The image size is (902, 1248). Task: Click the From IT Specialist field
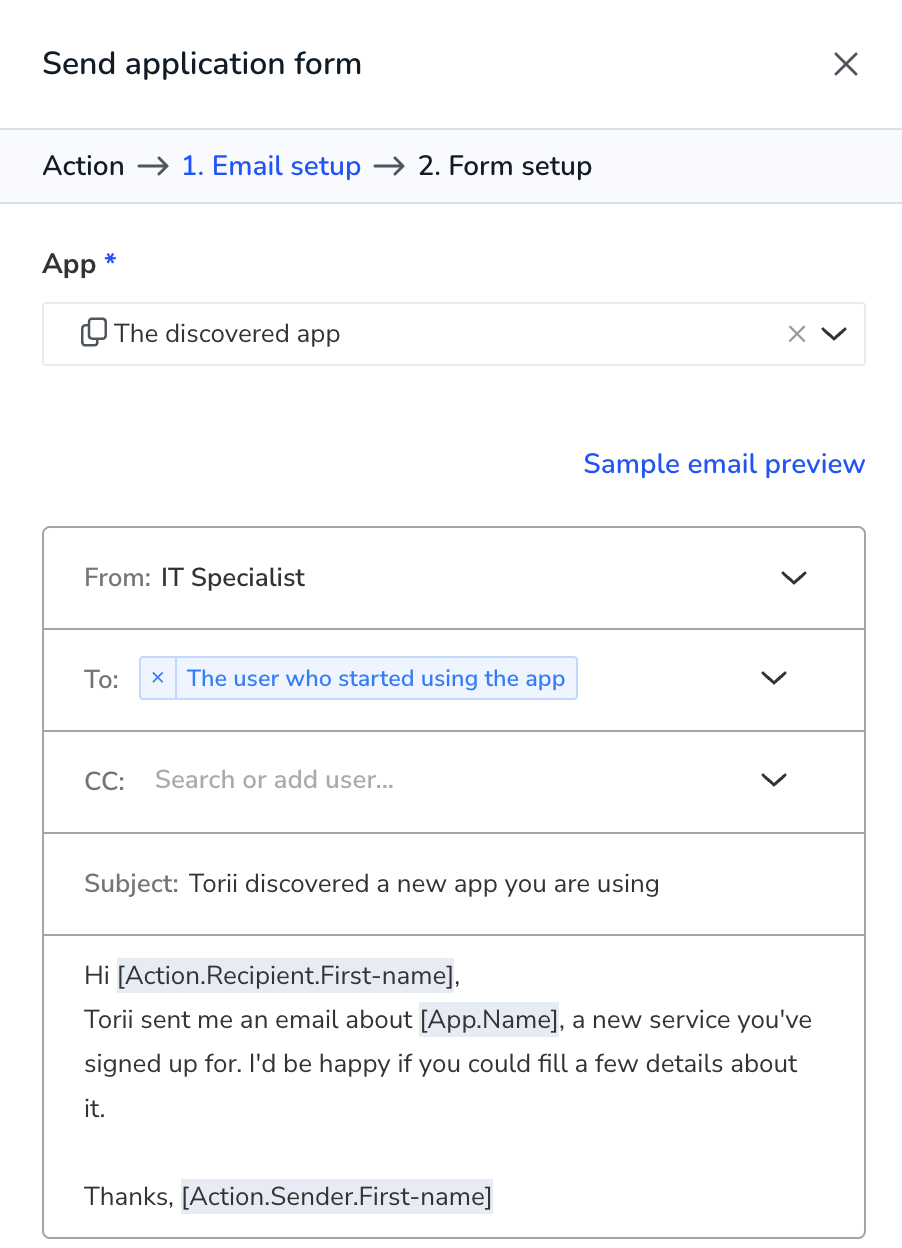[x=454, y=578]
